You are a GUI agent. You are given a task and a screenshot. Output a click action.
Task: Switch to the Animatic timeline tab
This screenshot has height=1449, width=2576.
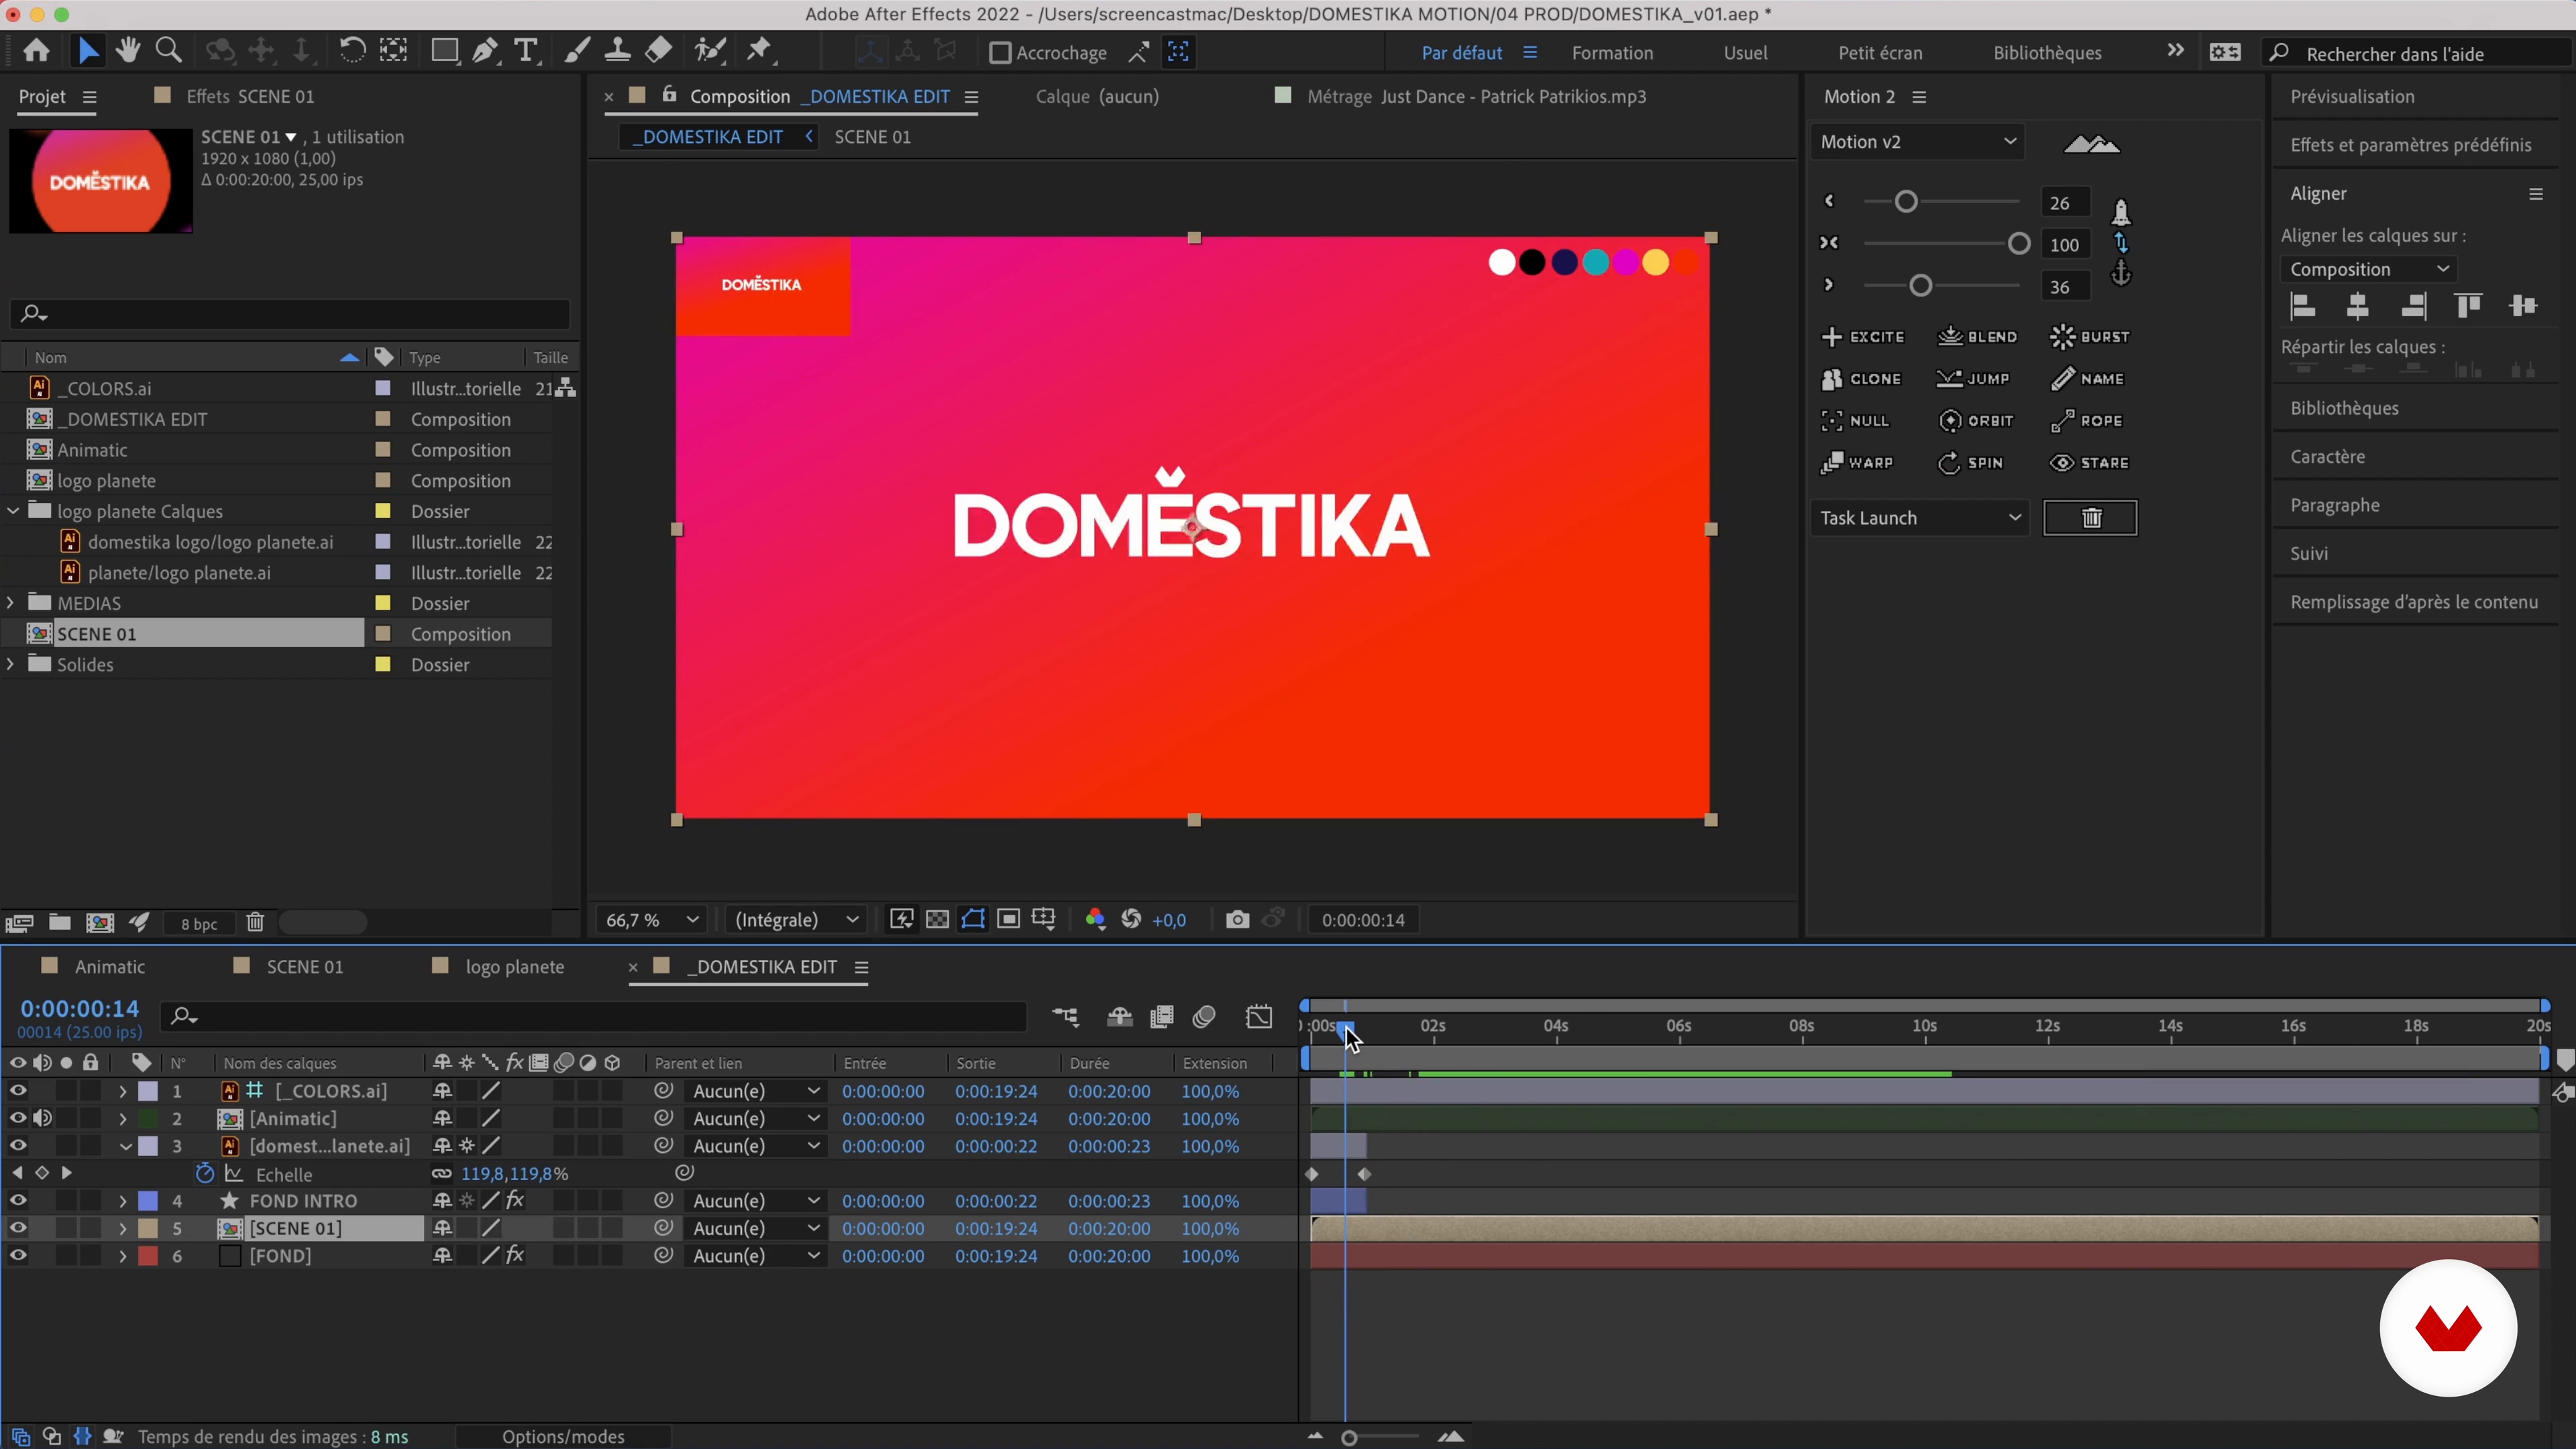[110, 967]
